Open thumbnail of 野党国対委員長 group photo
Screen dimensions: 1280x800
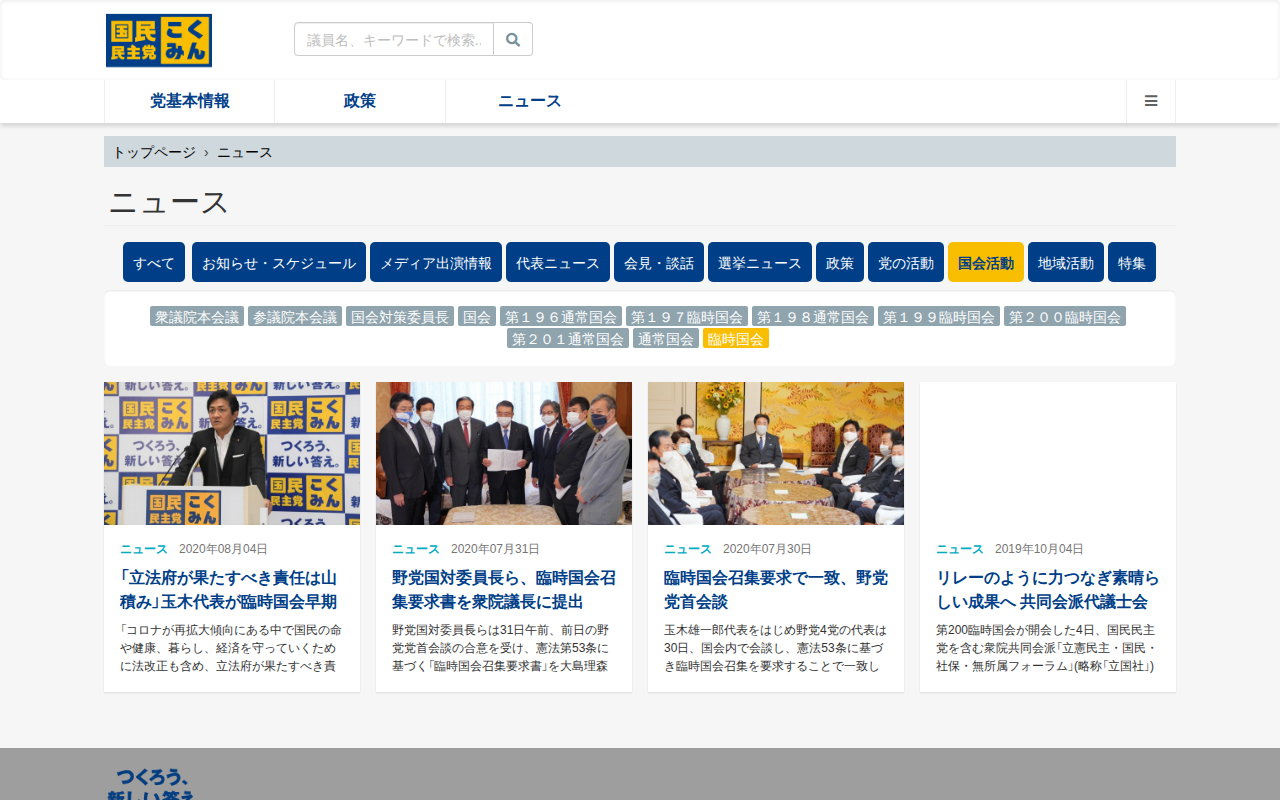tap(504, 453)
